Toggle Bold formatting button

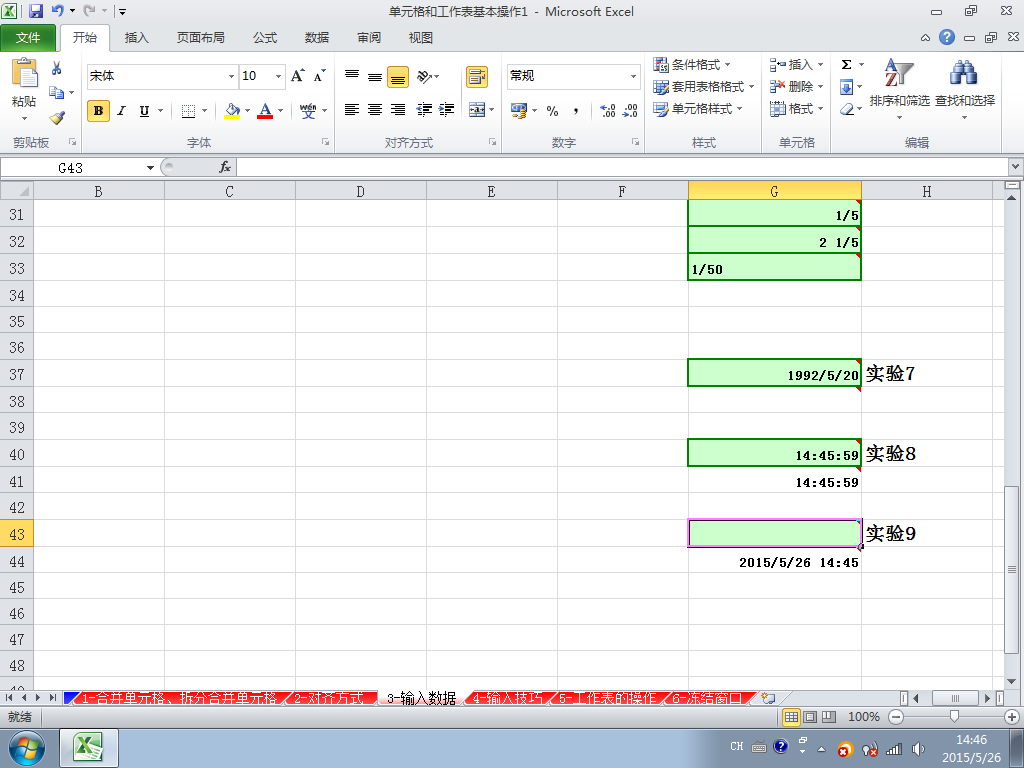point(99,111)
